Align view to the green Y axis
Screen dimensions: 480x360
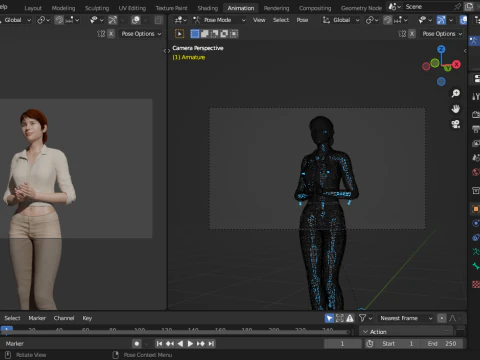(x=448, y=68)
